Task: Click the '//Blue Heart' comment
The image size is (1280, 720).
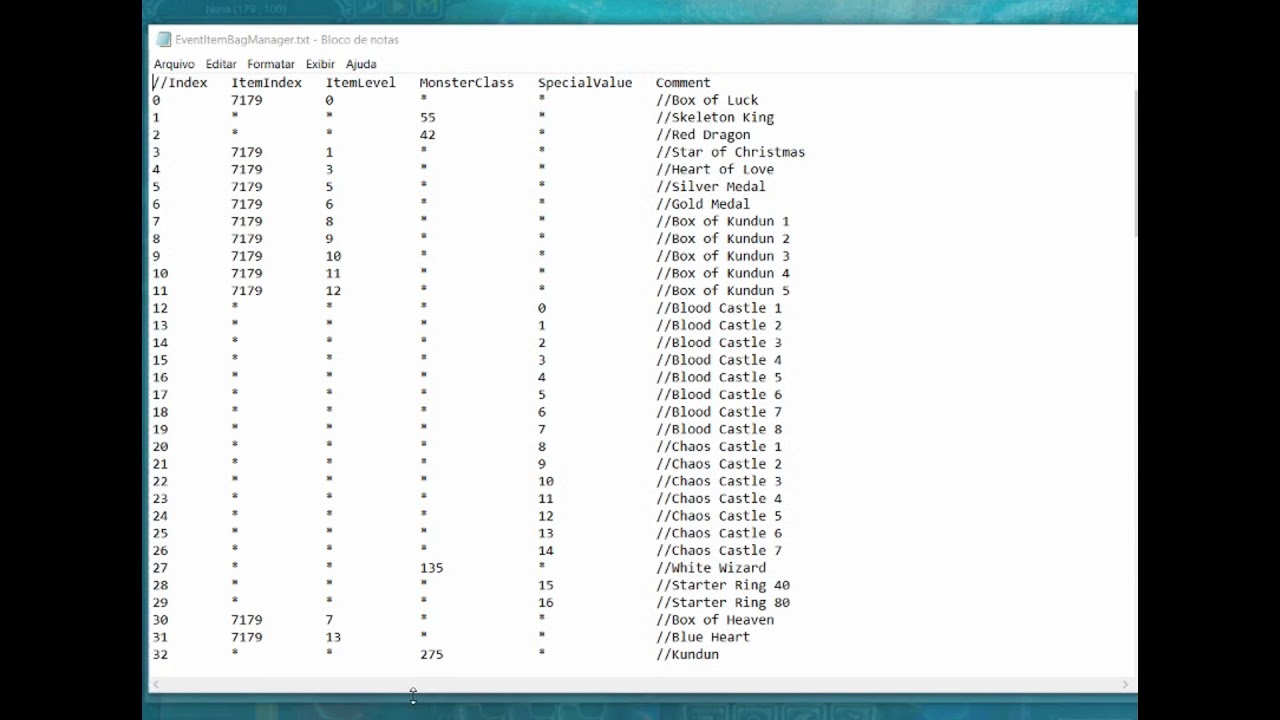Action: 703,637
